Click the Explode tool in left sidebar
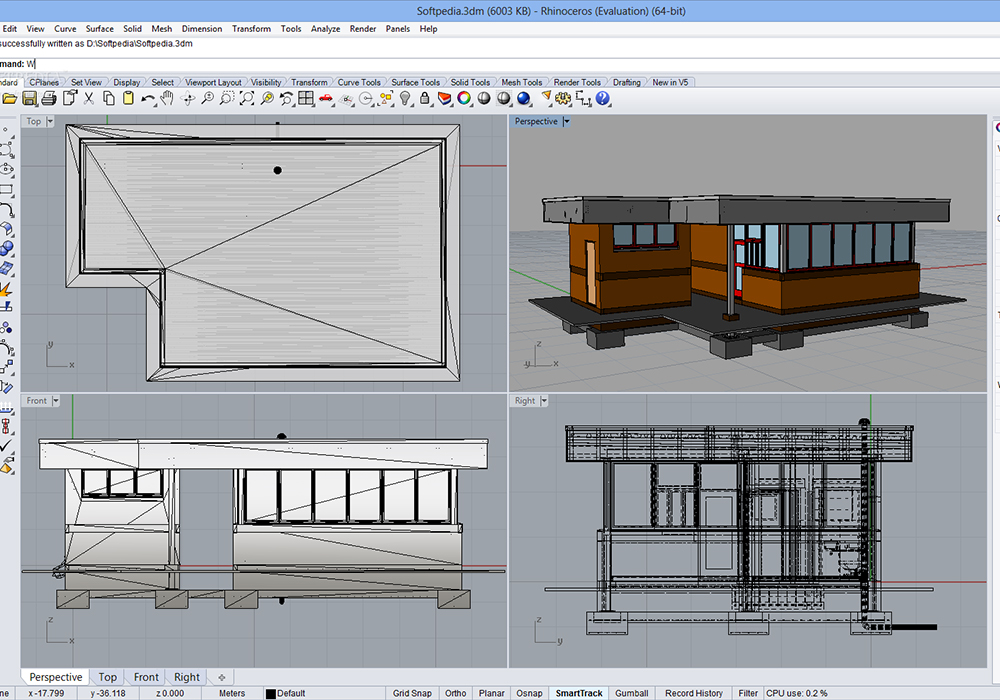This screenshot has width=1000, height=700. 5,290
